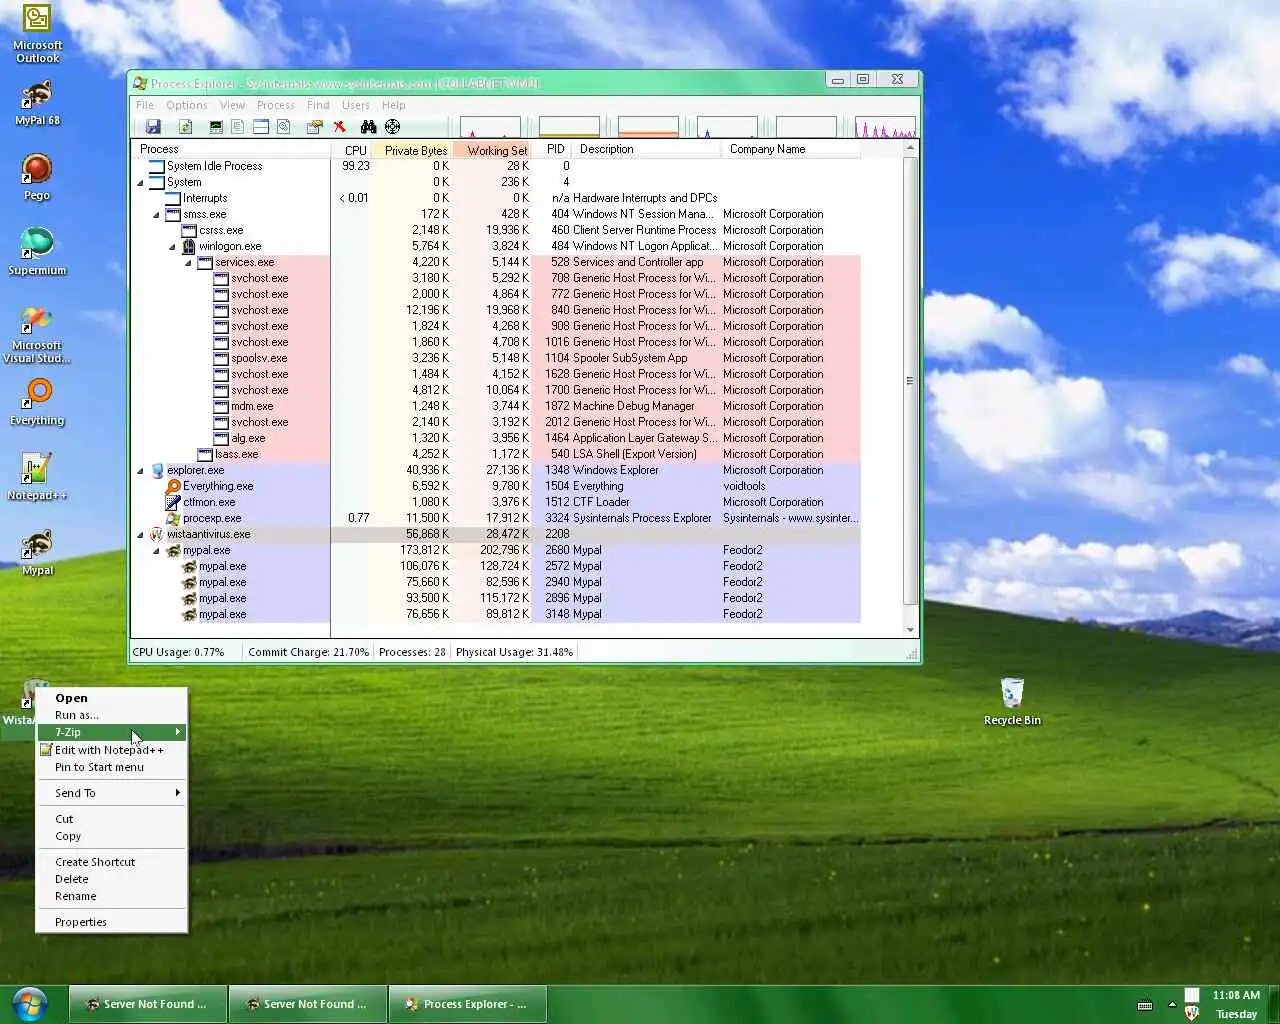
Task: Open Microsoft Outlook desktop icon
Action: (x=37, y=34)
